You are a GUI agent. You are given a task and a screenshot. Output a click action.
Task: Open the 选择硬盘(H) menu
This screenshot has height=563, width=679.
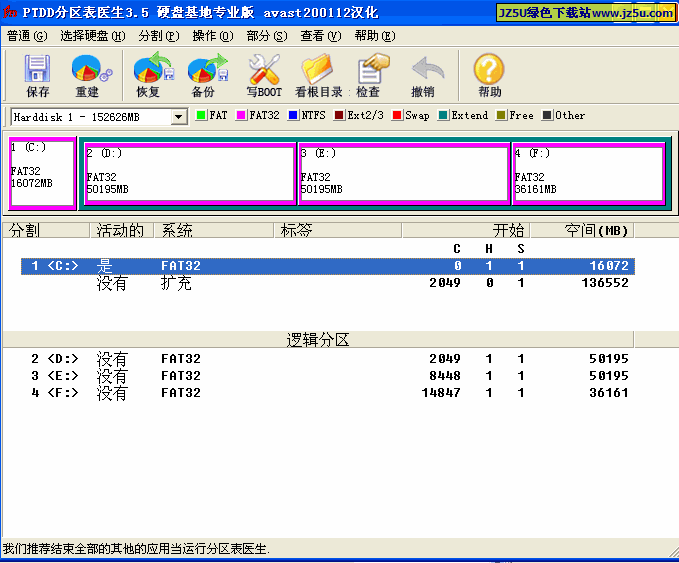pyautogui.click(x=93, y=36)
